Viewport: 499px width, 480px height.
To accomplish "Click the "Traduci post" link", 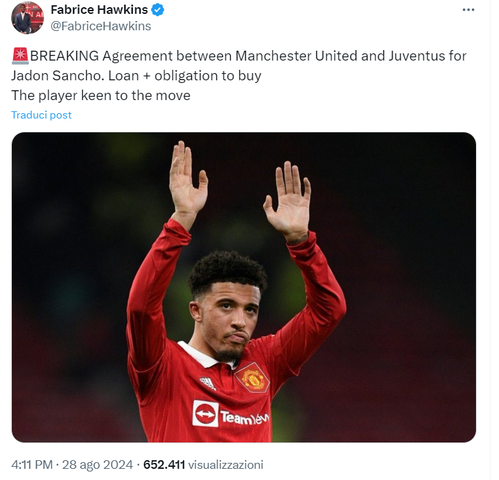I will pyautogui.click(x=41, y=115).
